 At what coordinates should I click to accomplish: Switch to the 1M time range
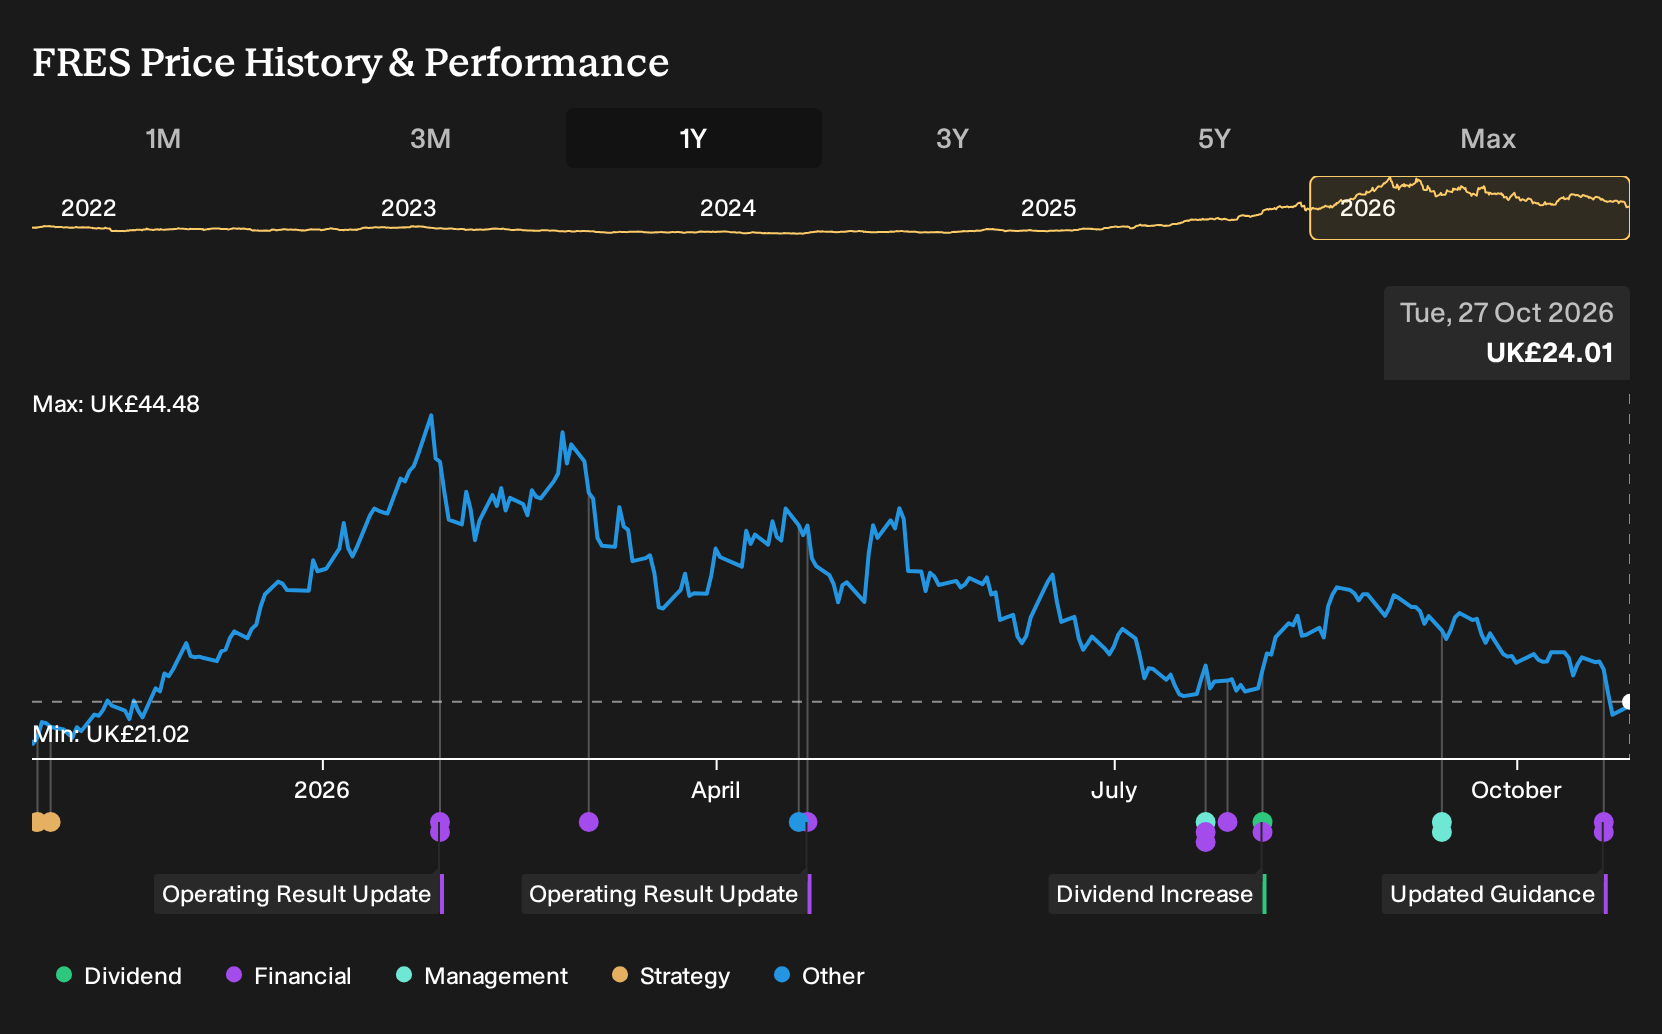[163, 138]
